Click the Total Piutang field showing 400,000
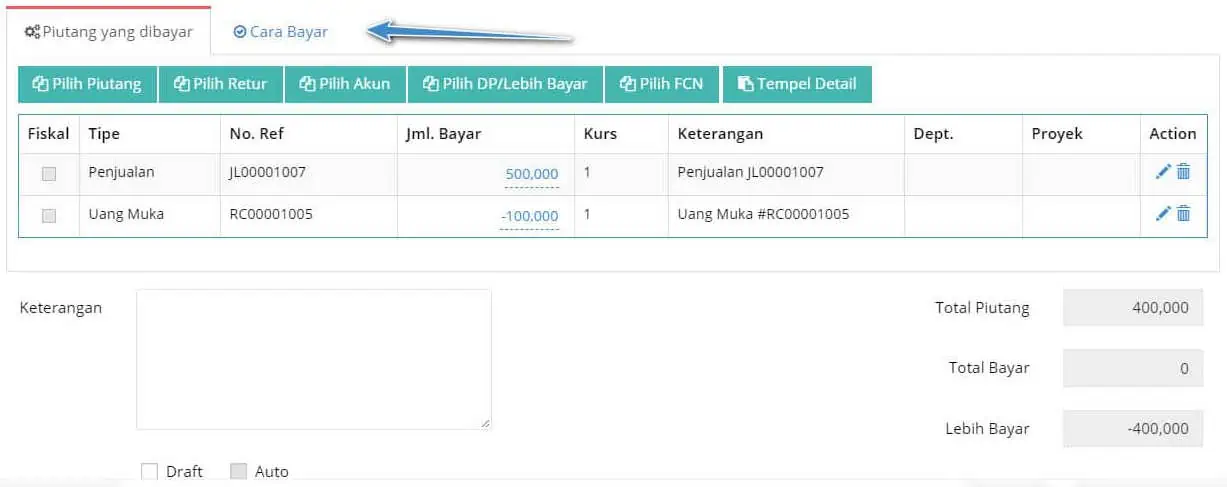Viewport: 1227px width, 487px height. click(x=1135, y=308)
